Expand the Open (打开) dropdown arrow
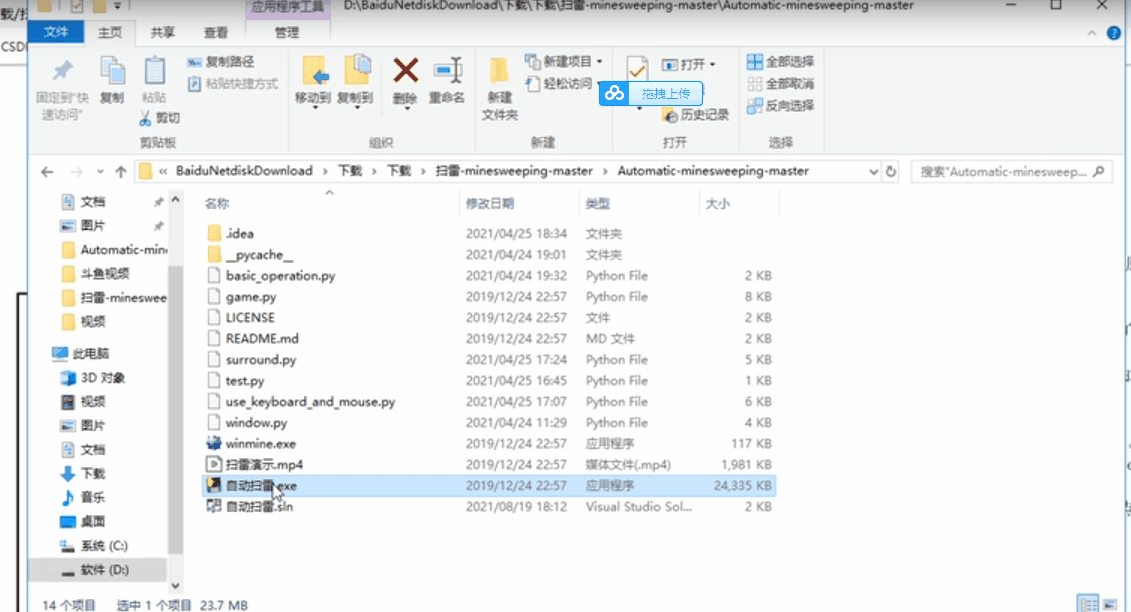The image size is (1131, 612). (712, 65)
